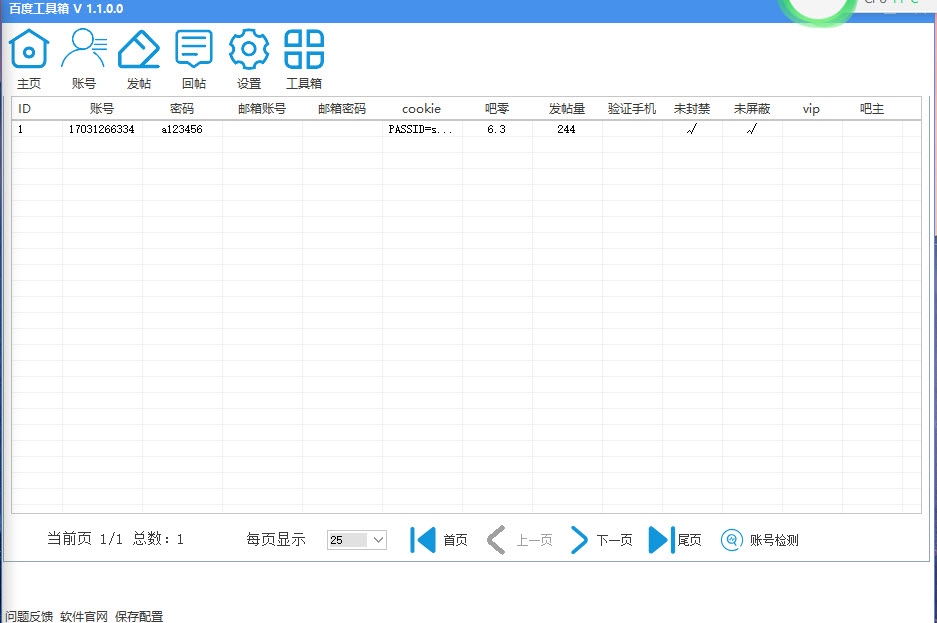Click the 吧零 column header
This screenshot has height=623, width=937.
point(497,109)
